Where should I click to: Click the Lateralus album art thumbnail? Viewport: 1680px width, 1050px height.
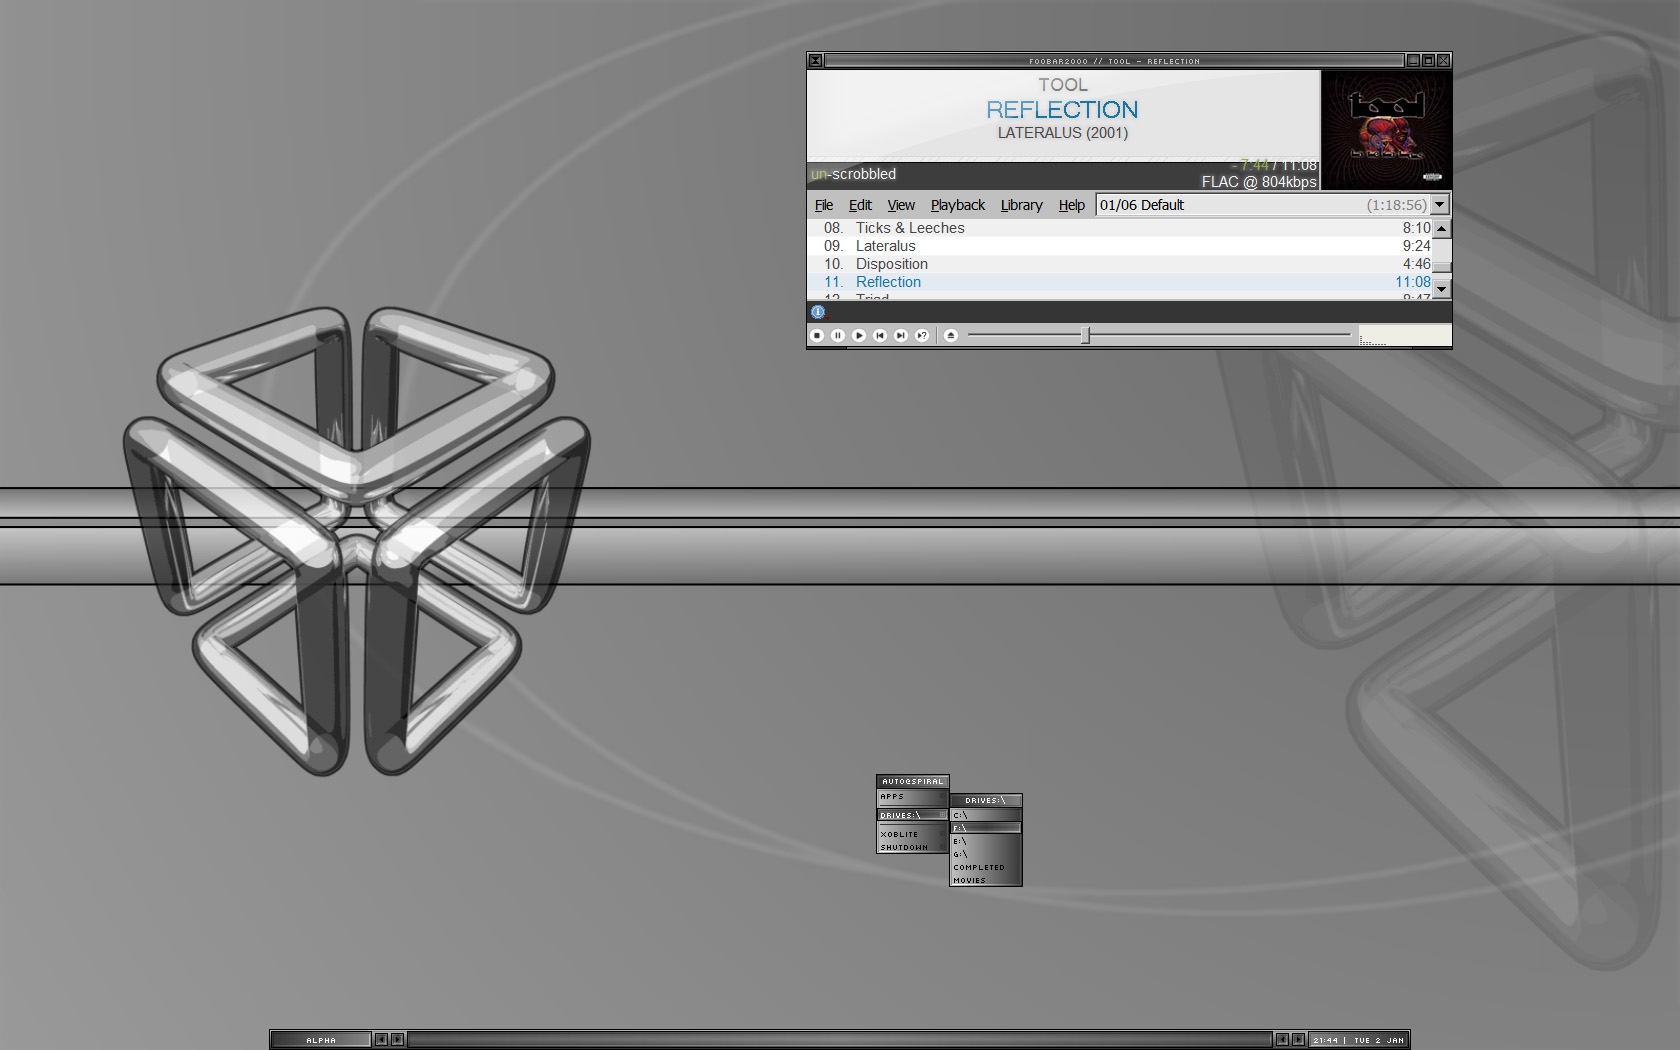[1386, 130]
